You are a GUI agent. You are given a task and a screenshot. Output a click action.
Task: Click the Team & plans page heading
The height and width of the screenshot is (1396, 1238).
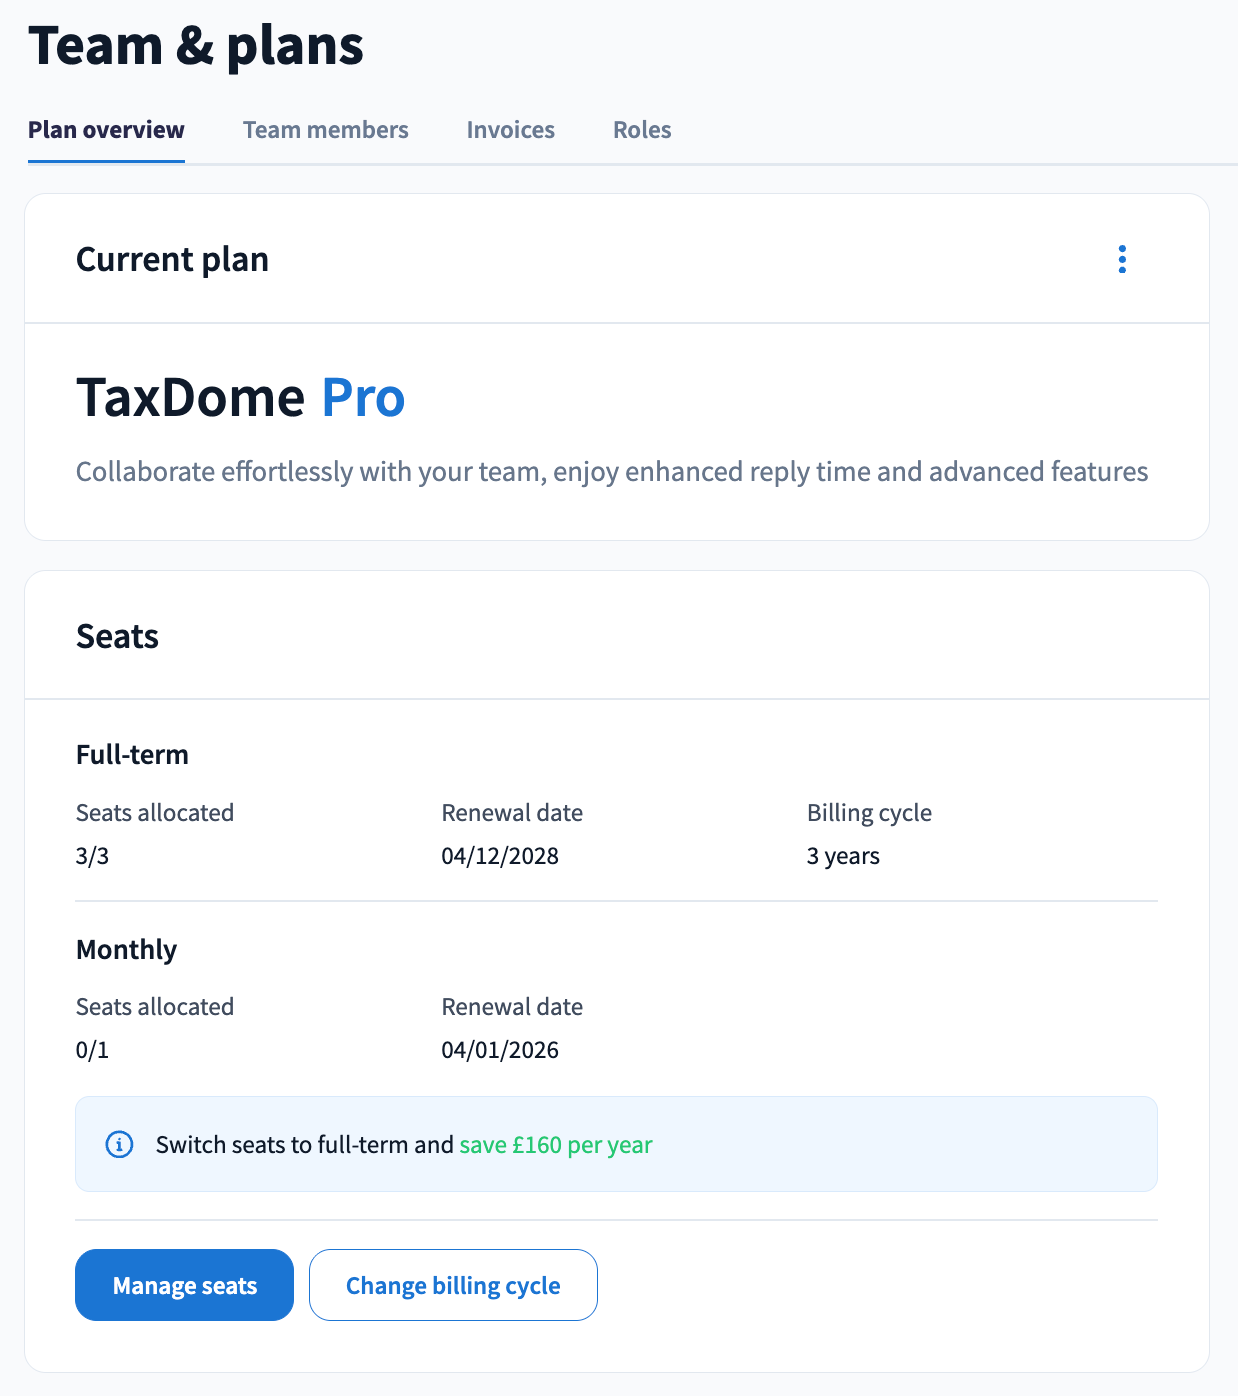[x=196, y=46]
